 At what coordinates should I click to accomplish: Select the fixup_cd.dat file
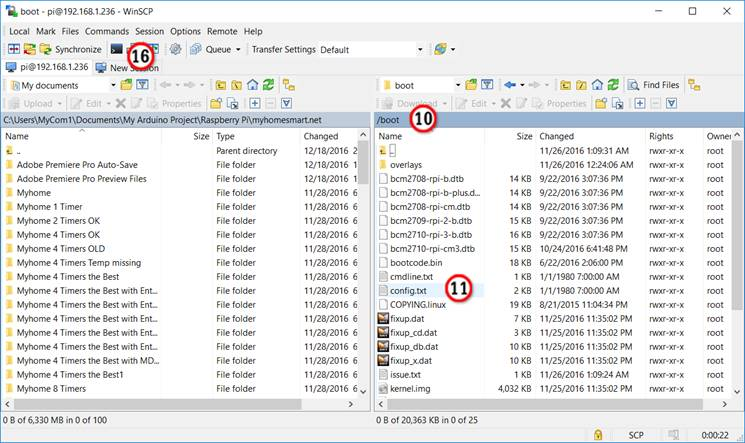[x=413, y=333]
